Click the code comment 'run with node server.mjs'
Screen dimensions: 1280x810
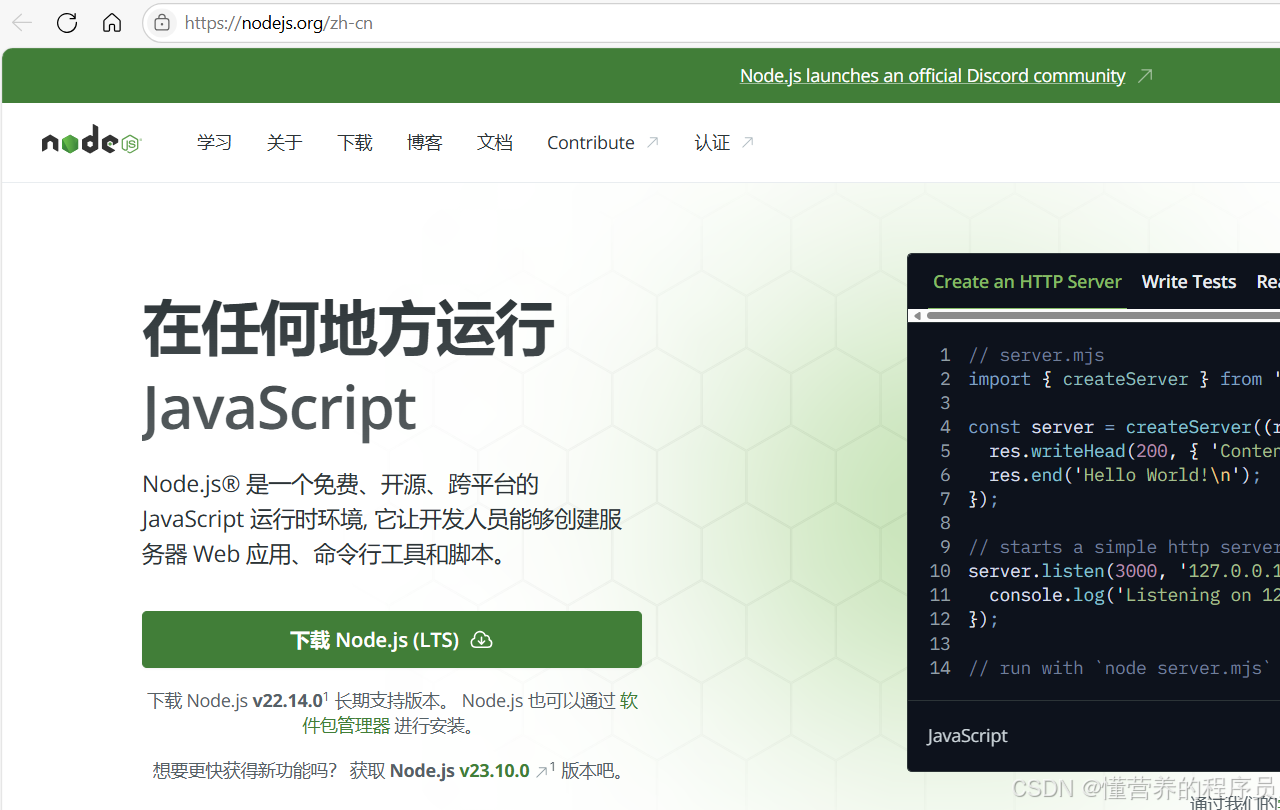pyautogui.click(x=1120, y=668)
